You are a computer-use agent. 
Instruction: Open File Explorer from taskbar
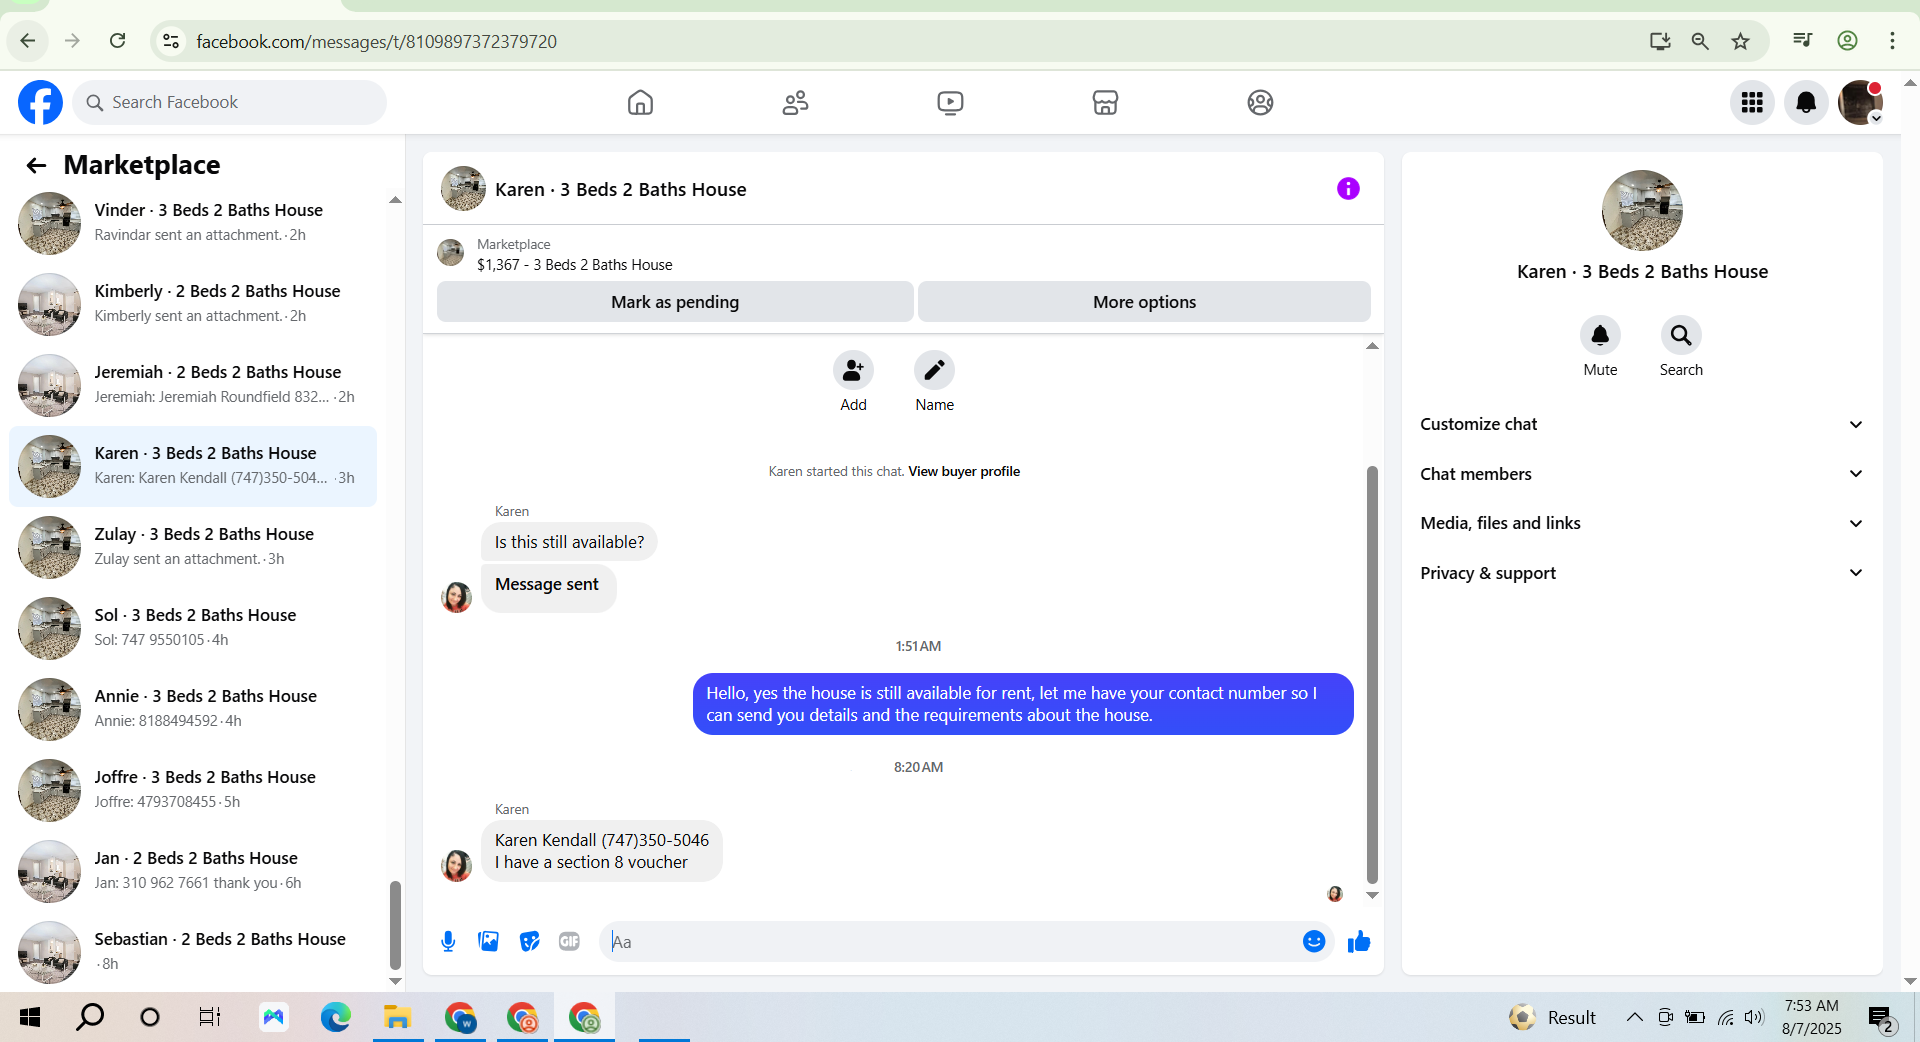click(397, 1017)
